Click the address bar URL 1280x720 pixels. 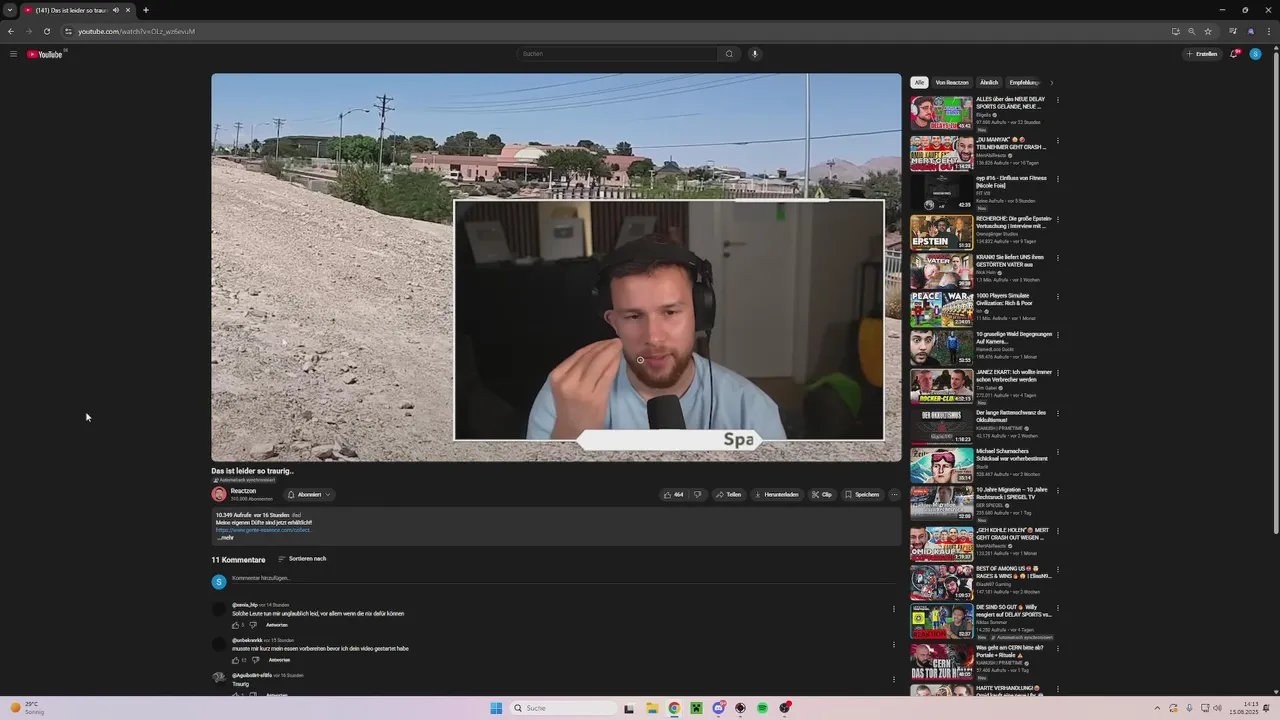click(136, 31)
